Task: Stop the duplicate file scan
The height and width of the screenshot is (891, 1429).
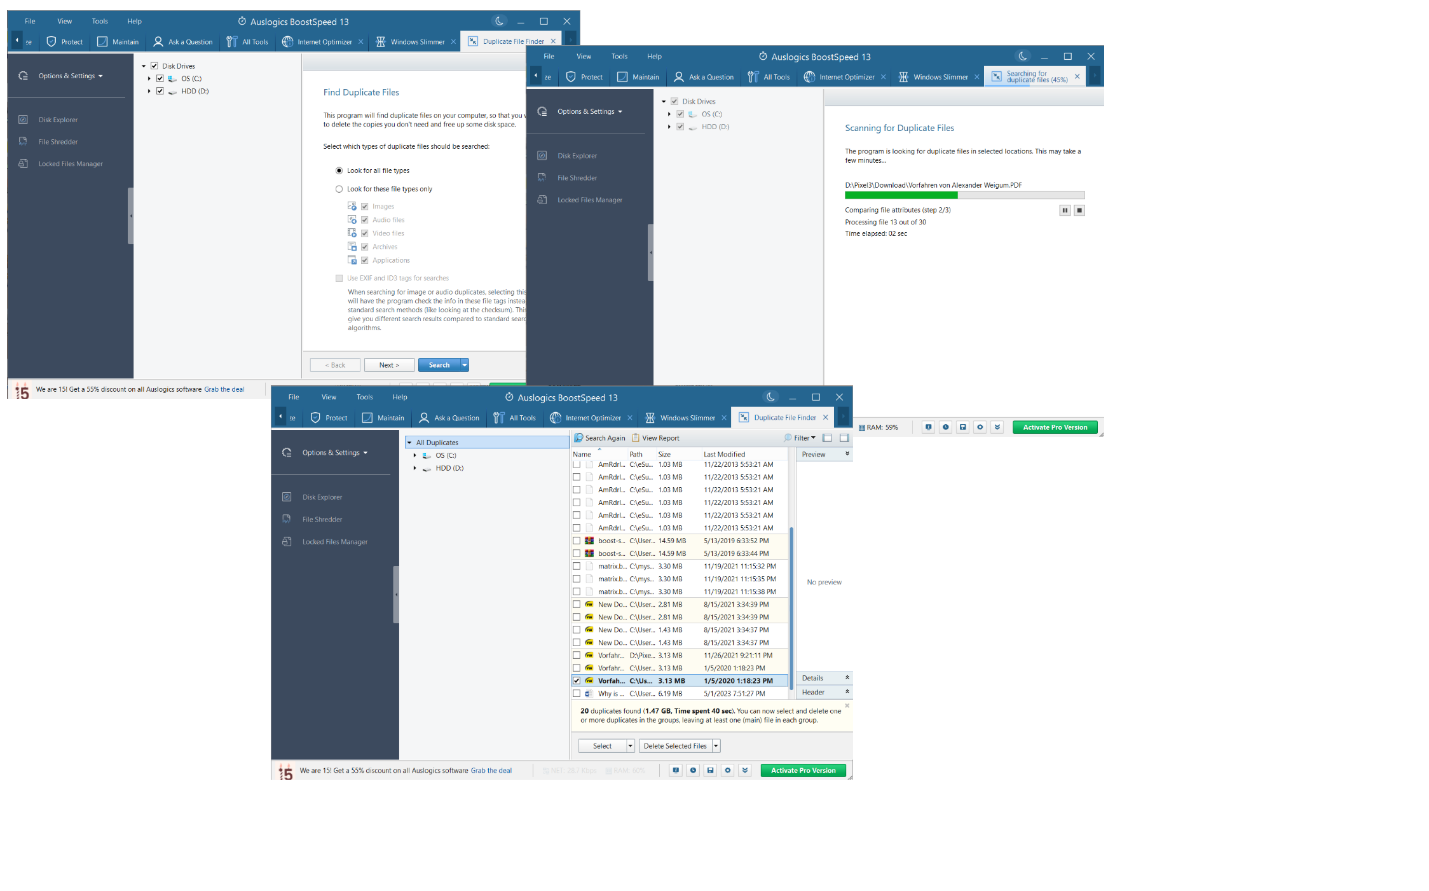Action: click(x=1080, y=210)
